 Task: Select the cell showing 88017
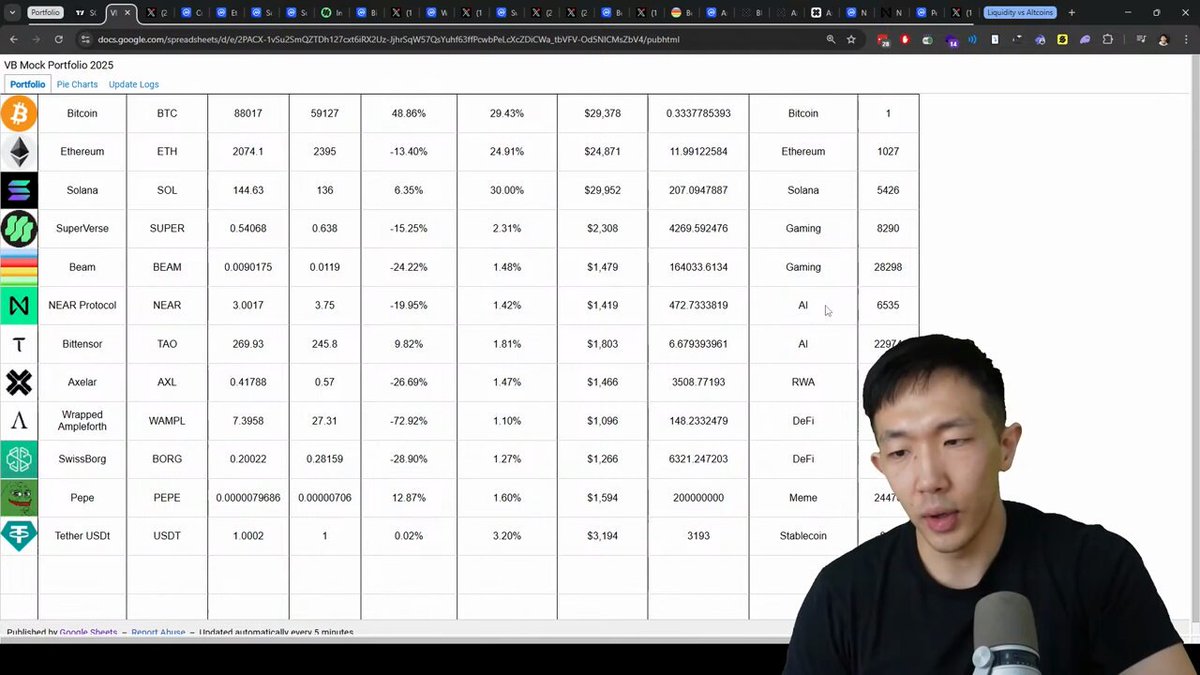pyautogui.click(x=248, y=114)
